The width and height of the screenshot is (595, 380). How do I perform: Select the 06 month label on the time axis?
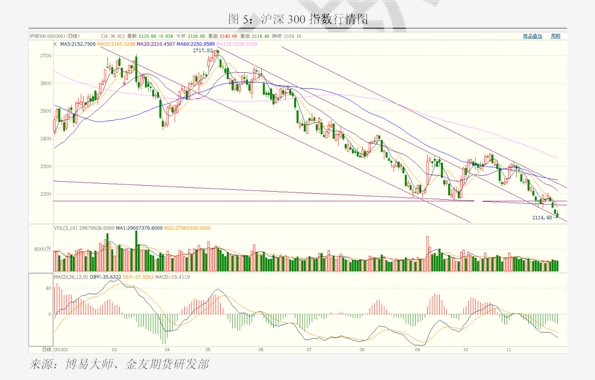pyautogui.click(x=261, y=350)
